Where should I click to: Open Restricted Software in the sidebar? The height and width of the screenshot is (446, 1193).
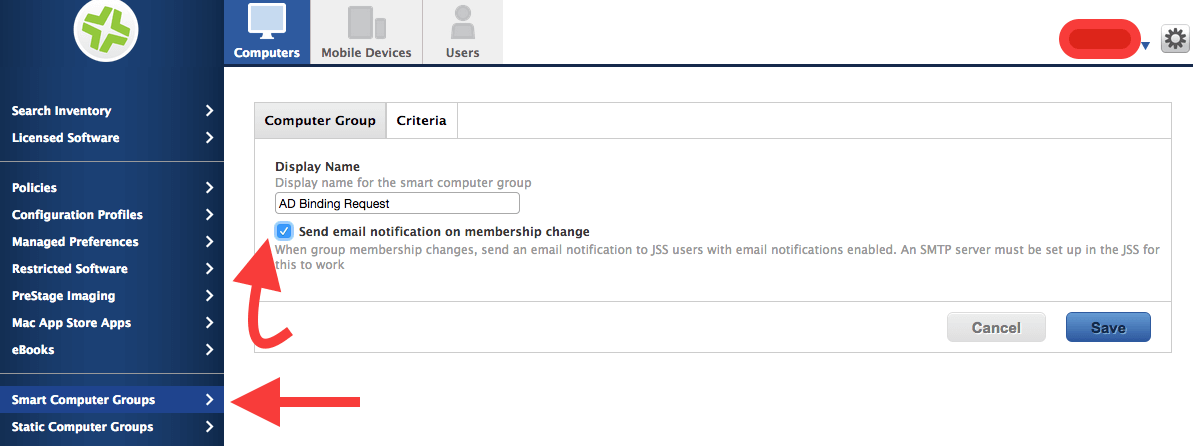(x=112, y=269)
